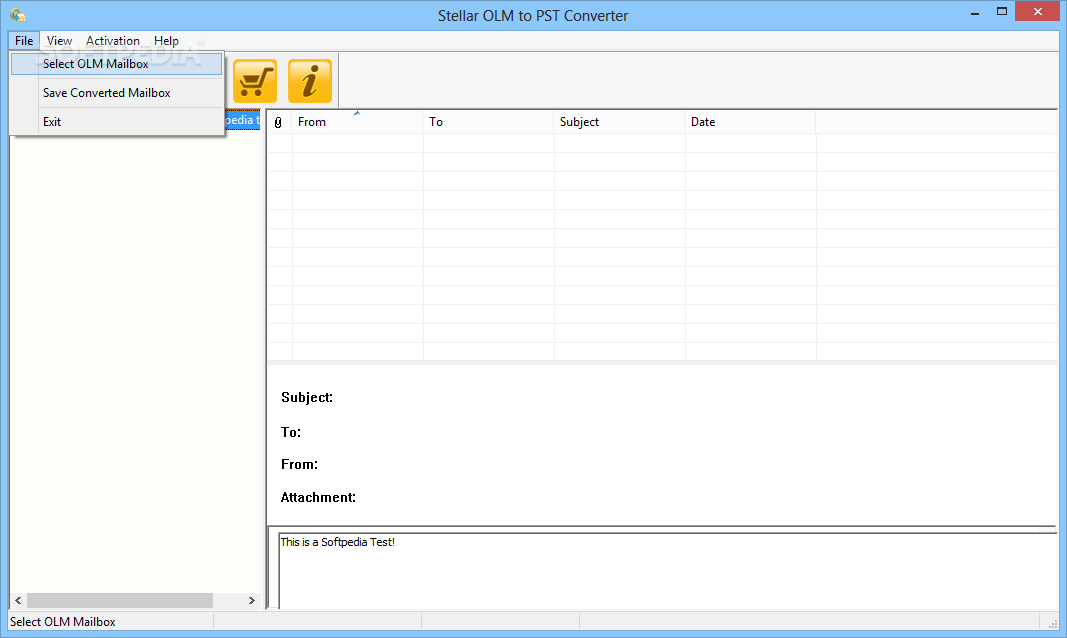The height and width of the screenshot is (638, 1067).
Task: Click inside the message body text box
Action: point(667,571)
